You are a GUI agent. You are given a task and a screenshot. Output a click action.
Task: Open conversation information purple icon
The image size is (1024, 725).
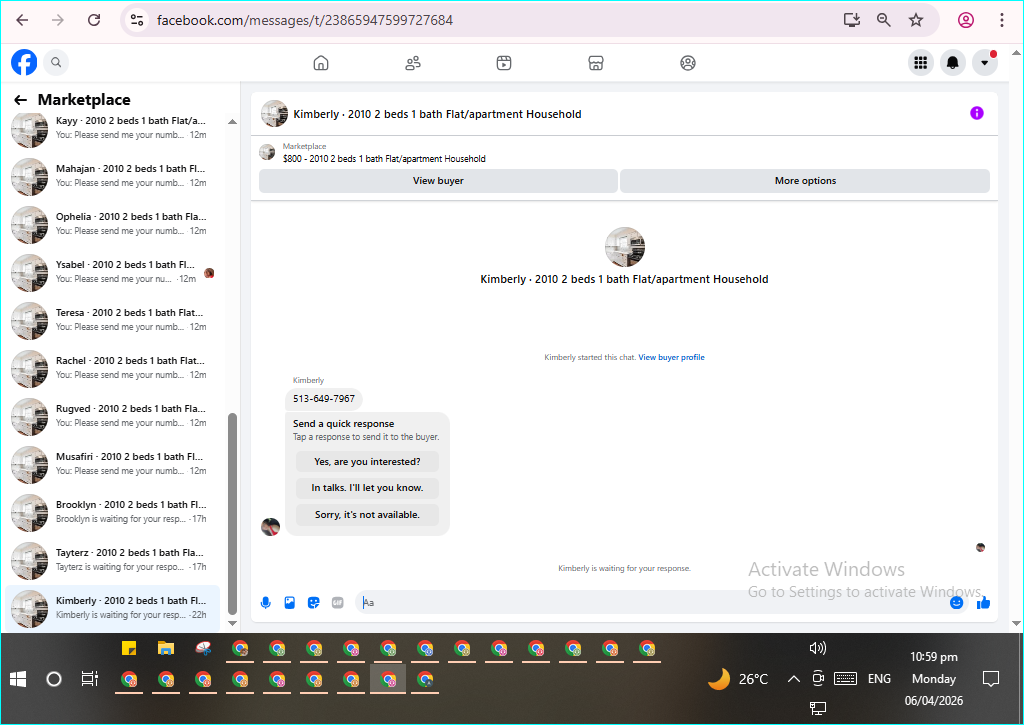click(x=977, y=113)
